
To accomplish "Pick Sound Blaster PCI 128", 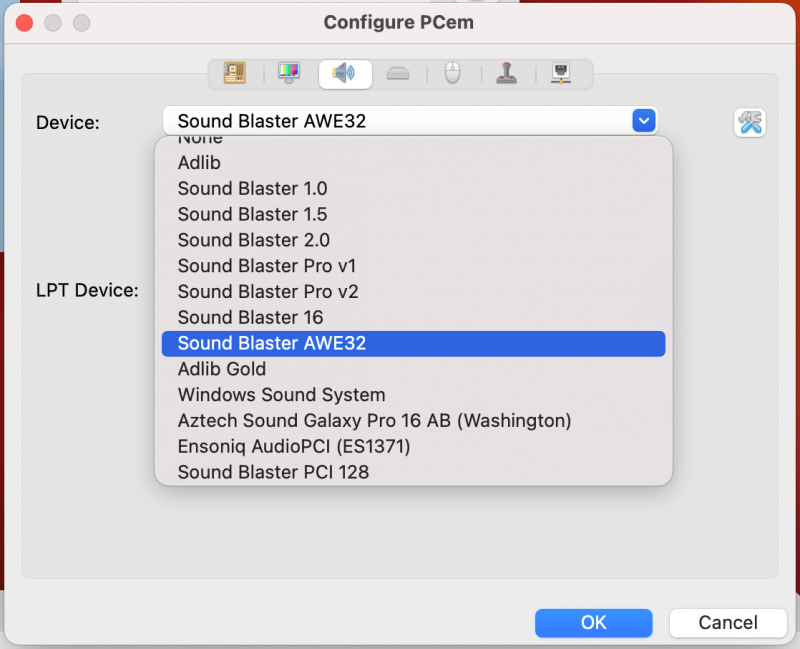I will [273, 472].
